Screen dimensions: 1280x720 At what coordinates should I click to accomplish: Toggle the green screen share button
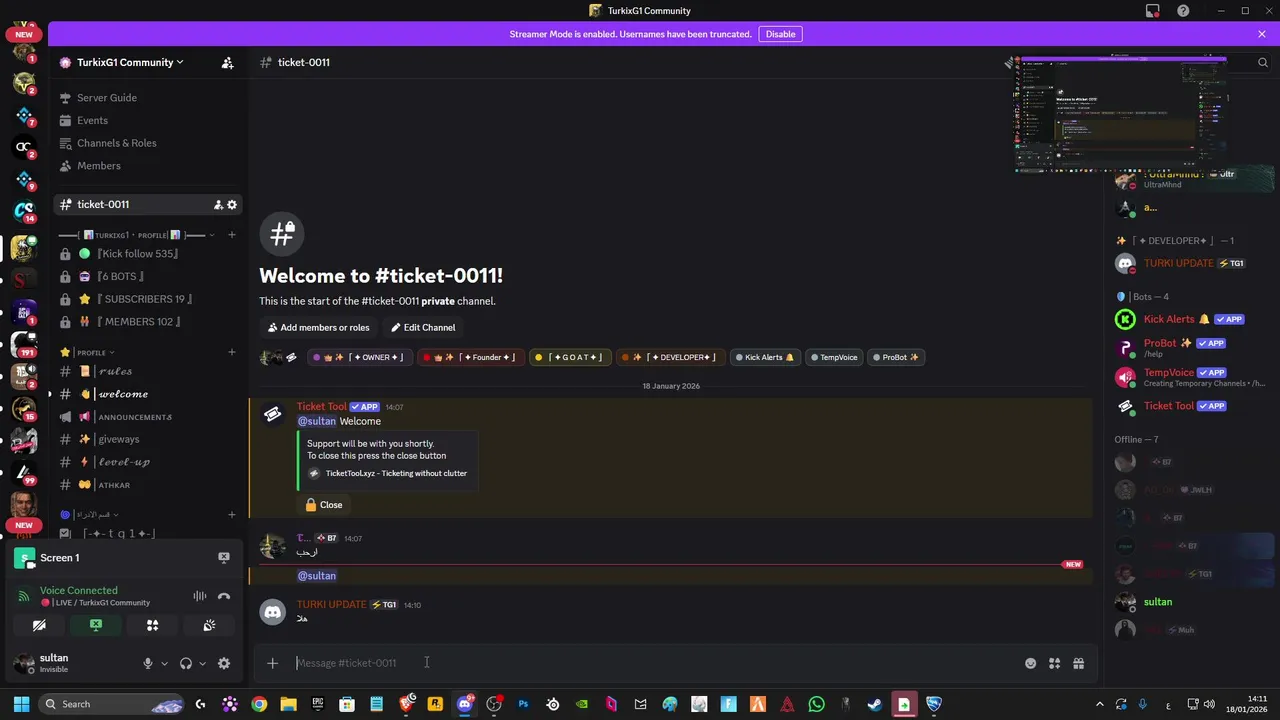tap(96, 625)
